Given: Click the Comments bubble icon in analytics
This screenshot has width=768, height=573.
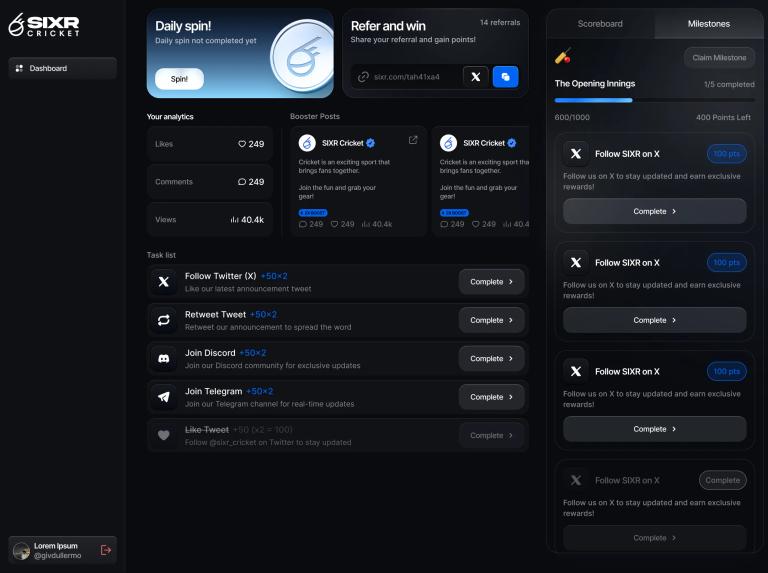Looking at the screenshot, I should tap(242, 182).
